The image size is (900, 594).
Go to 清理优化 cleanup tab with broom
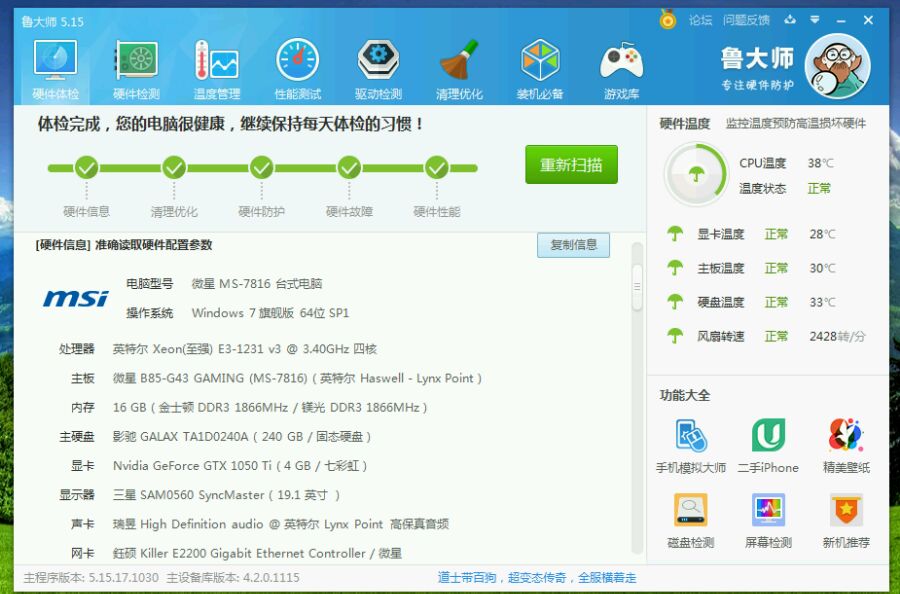click(x=459, y=69)
